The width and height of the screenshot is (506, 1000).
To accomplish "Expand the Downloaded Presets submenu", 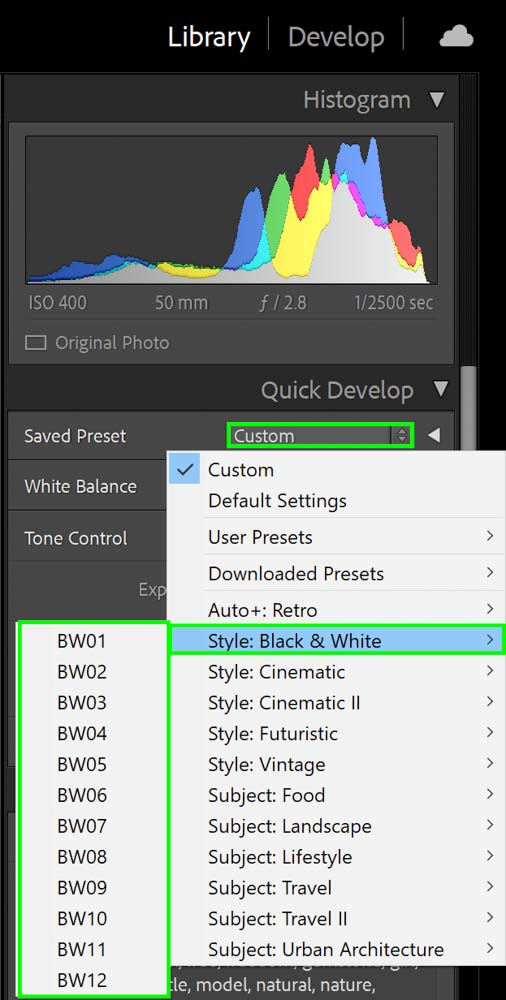I will coord(336,573).
